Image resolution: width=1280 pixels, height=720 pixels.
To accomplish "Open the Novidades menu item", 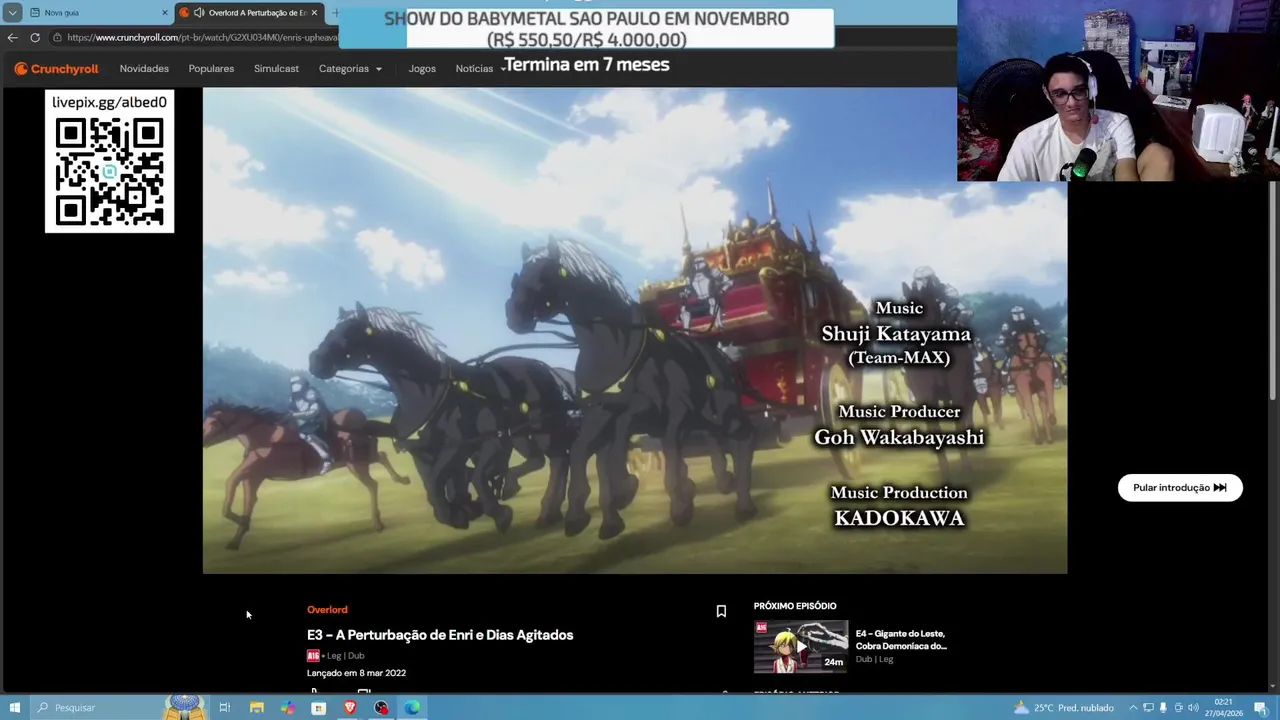I will coord(144,69).
